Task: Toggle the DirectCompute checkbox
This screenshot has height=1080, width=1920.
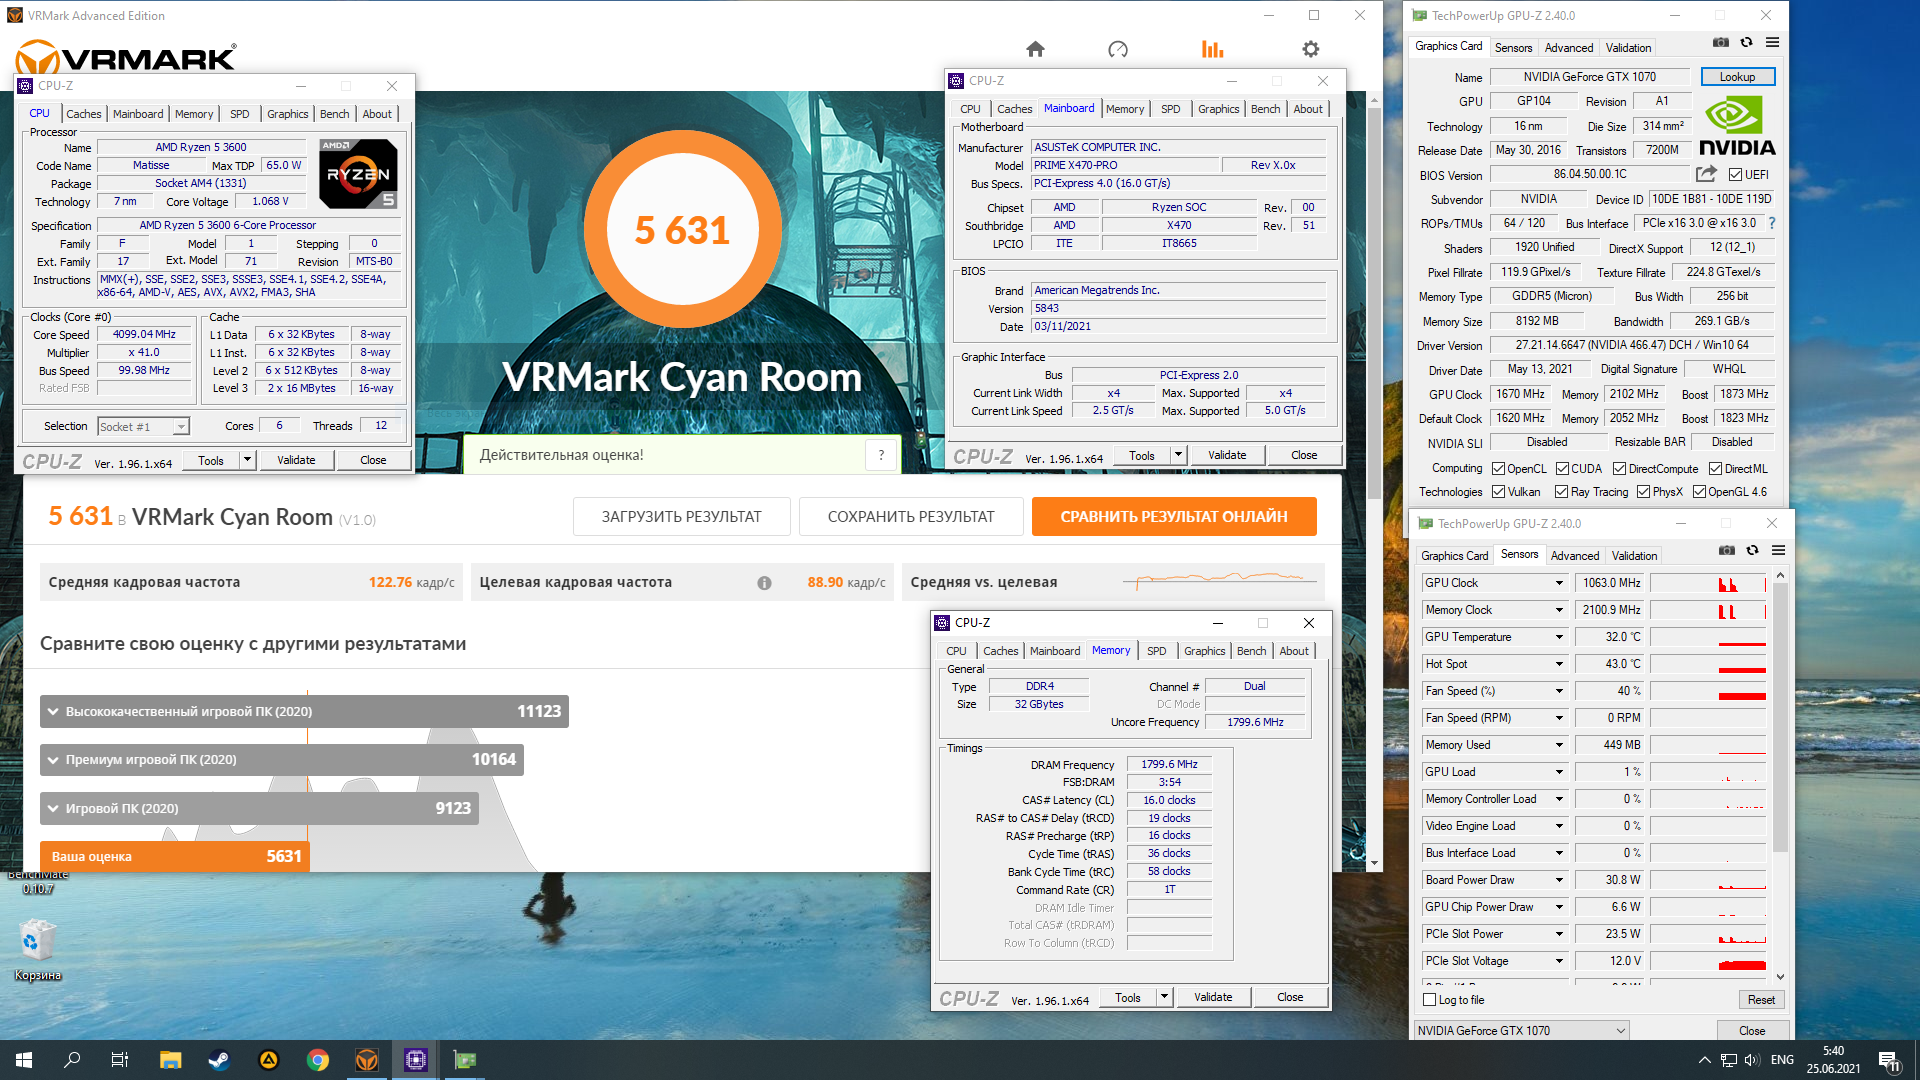Action: (1619, 469)
